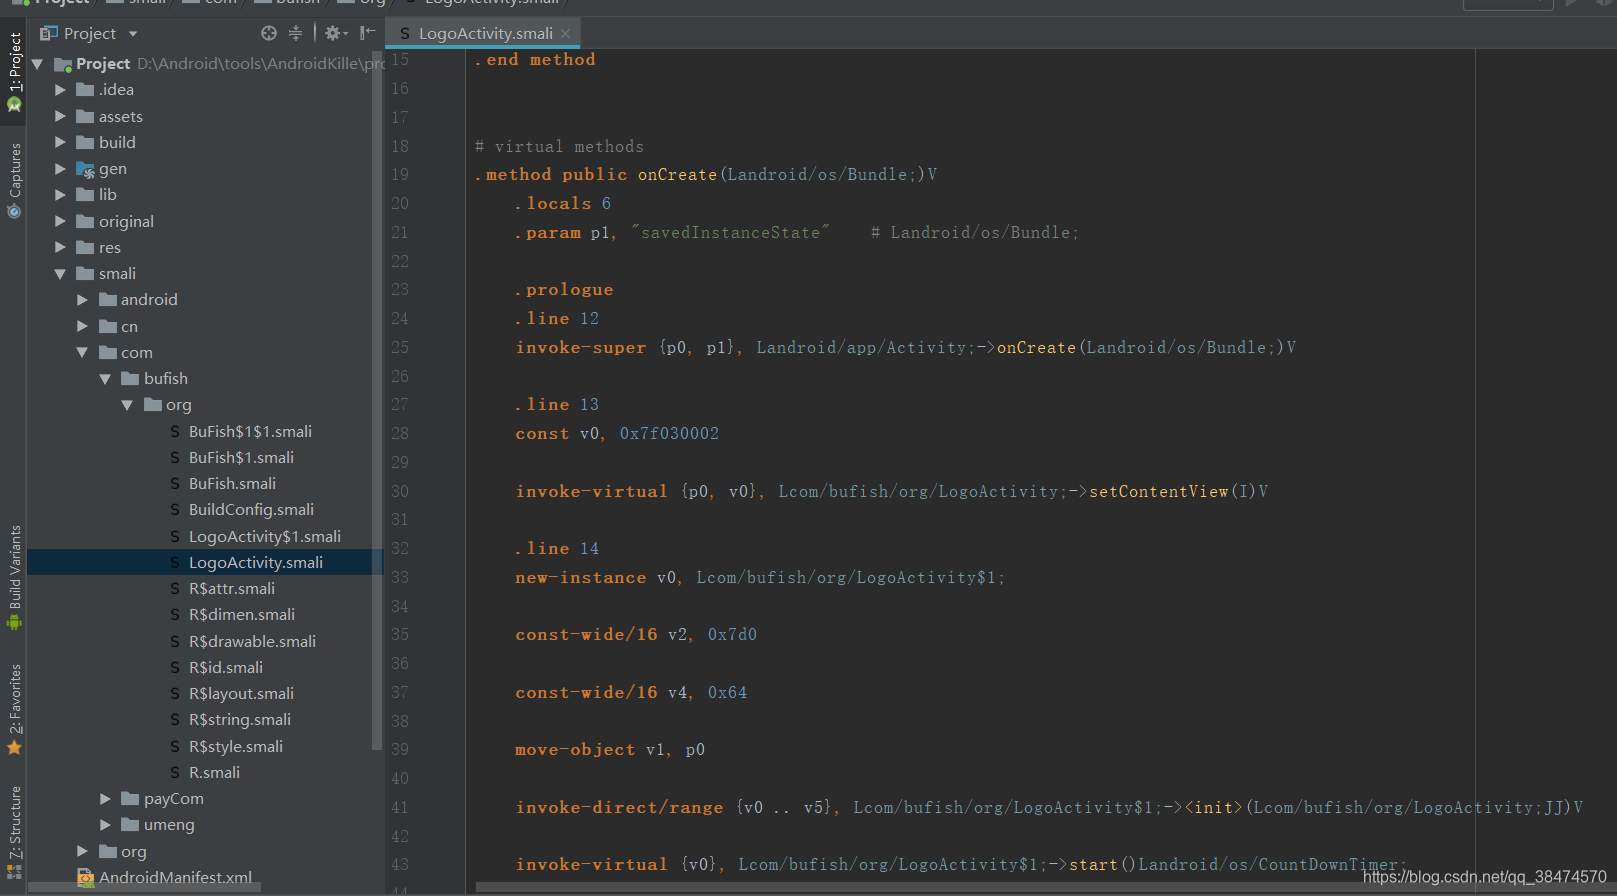Expand the lib folder arrow

coord(60,194)
